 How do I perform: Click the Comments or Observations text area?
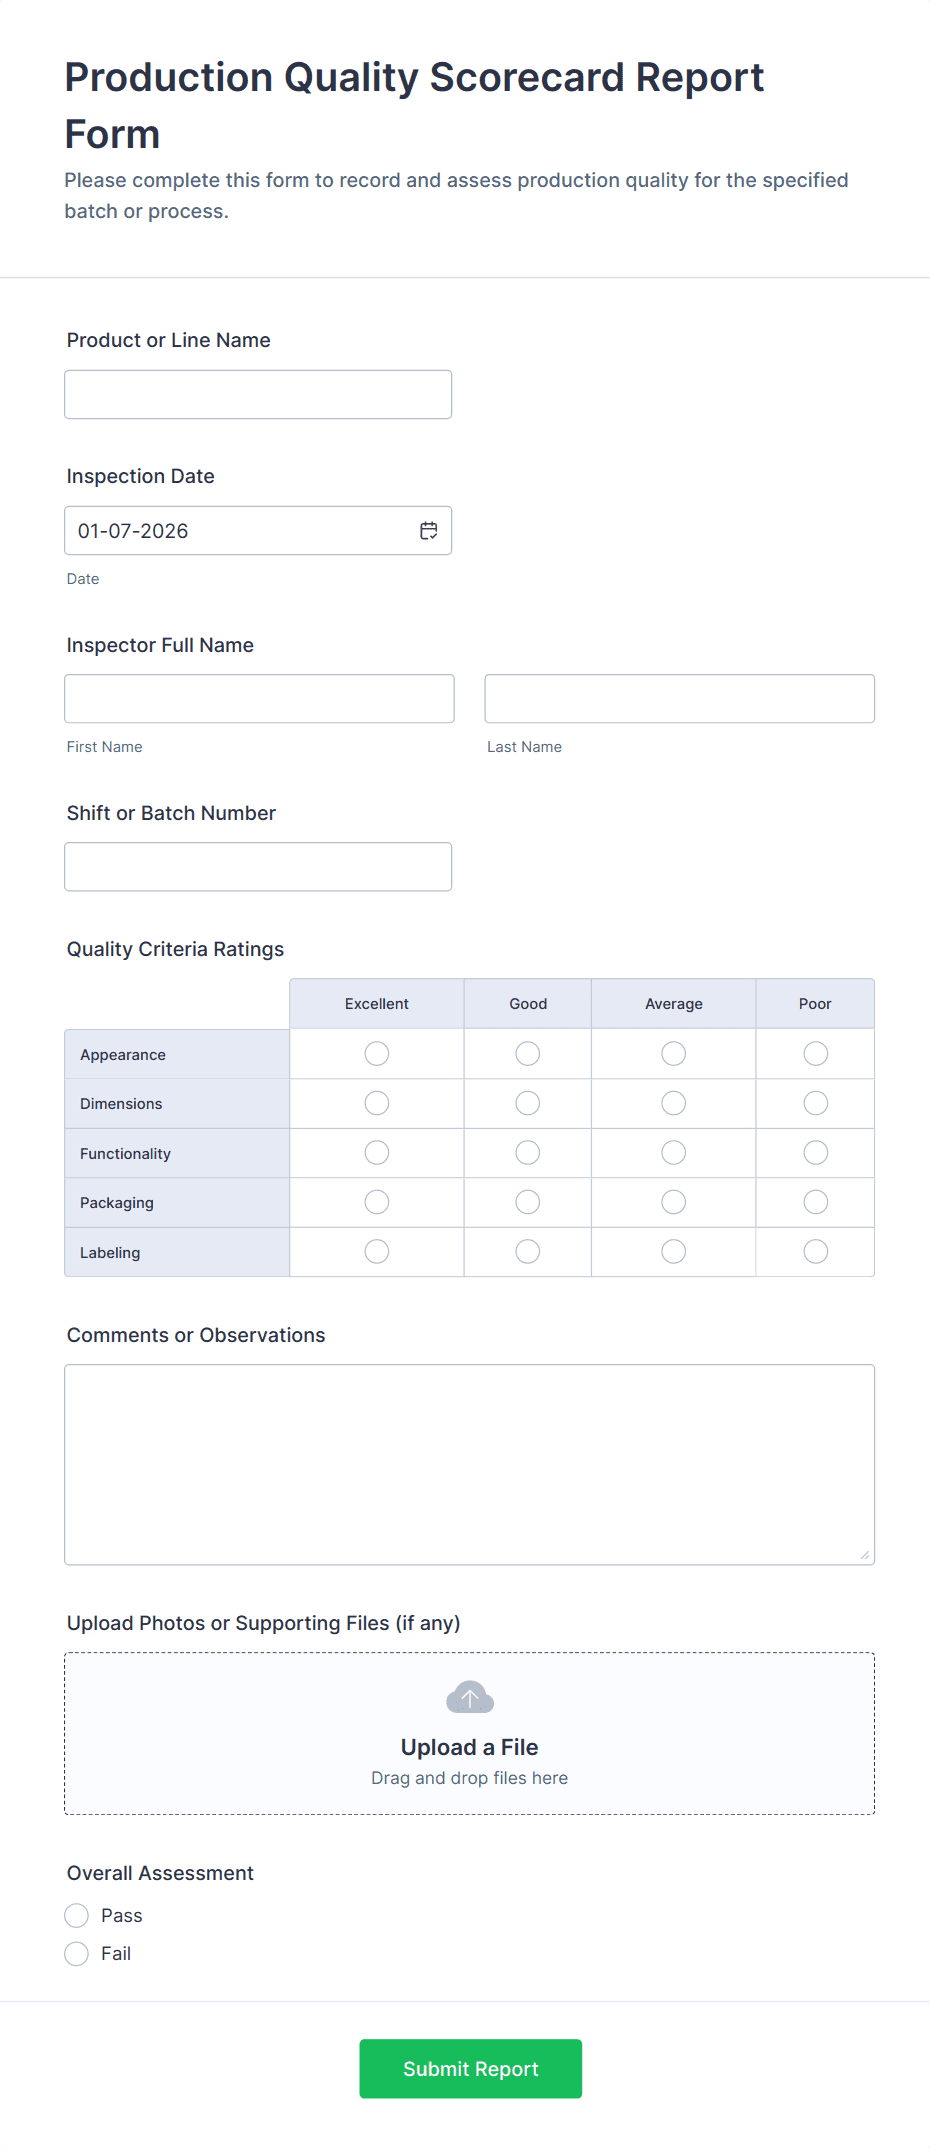point(469,1460)
